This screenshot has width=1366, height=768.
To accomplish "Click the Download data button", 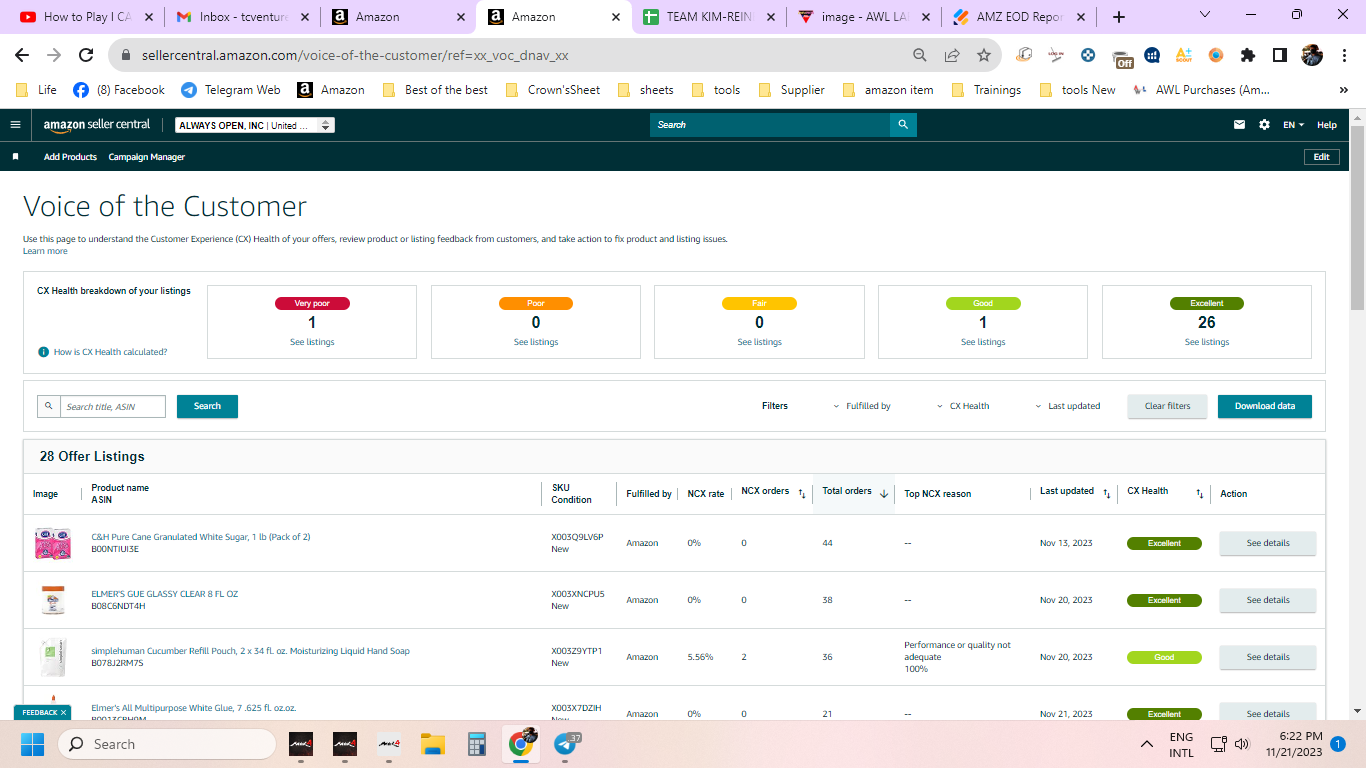I will tap(1265, 406).
